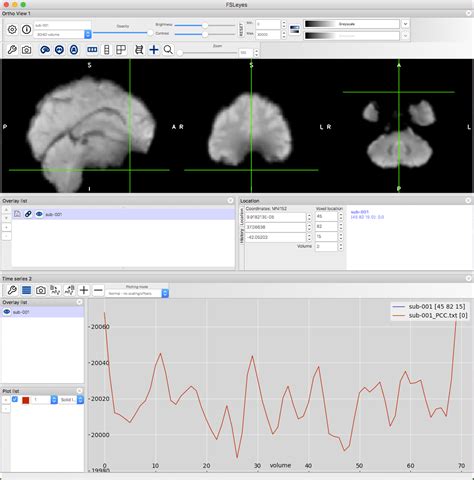474x480 pixels.
Task: Switch to the grid canvas layout
Action: pyautogui.click(x=121, y=50)
